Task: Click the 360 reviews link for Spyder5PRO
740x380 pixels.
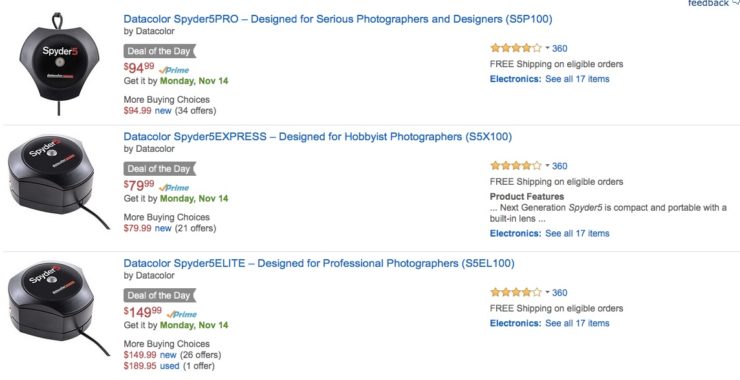Action: pyautogui.click(x=560, y=48)
